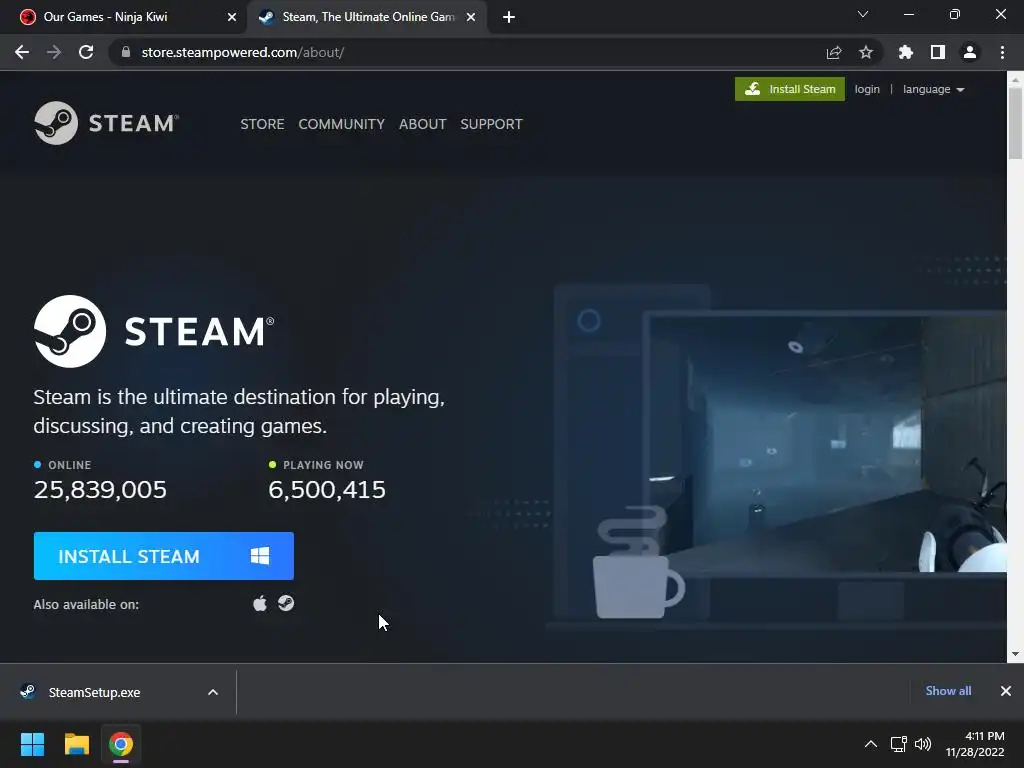This screenshot has height=768, width=1024.
Task: Switch to the Steam tab
Action: [x=367, y=17]
